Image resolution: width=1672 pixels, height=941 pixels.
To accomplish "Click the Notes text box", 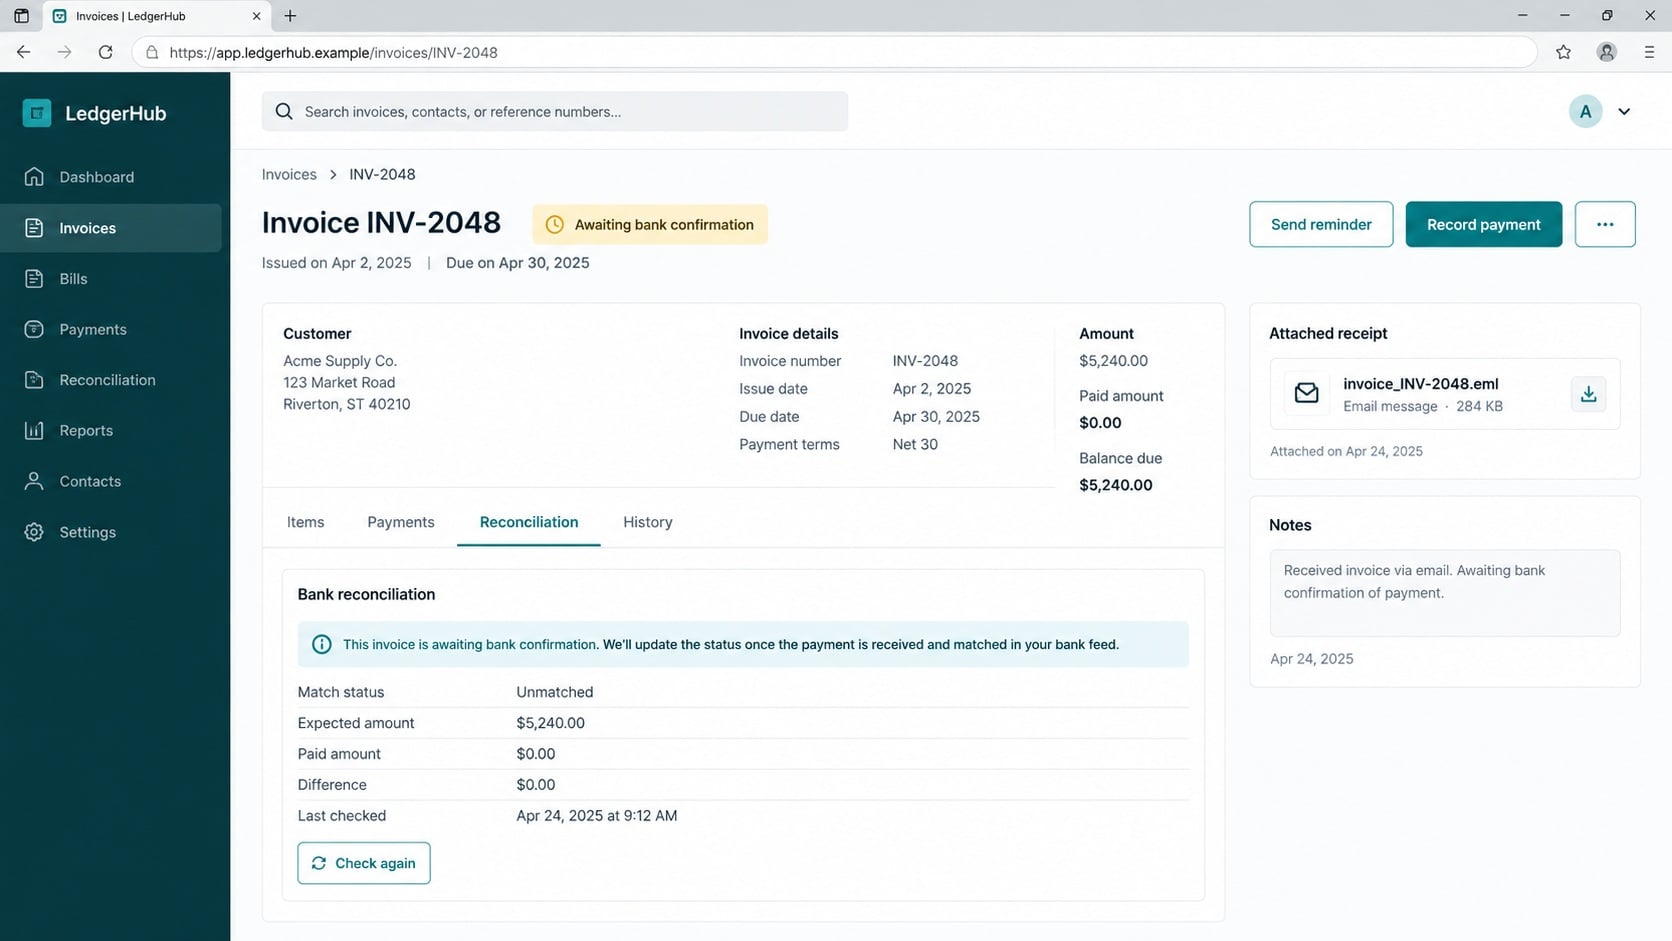I will (1445, 593).
